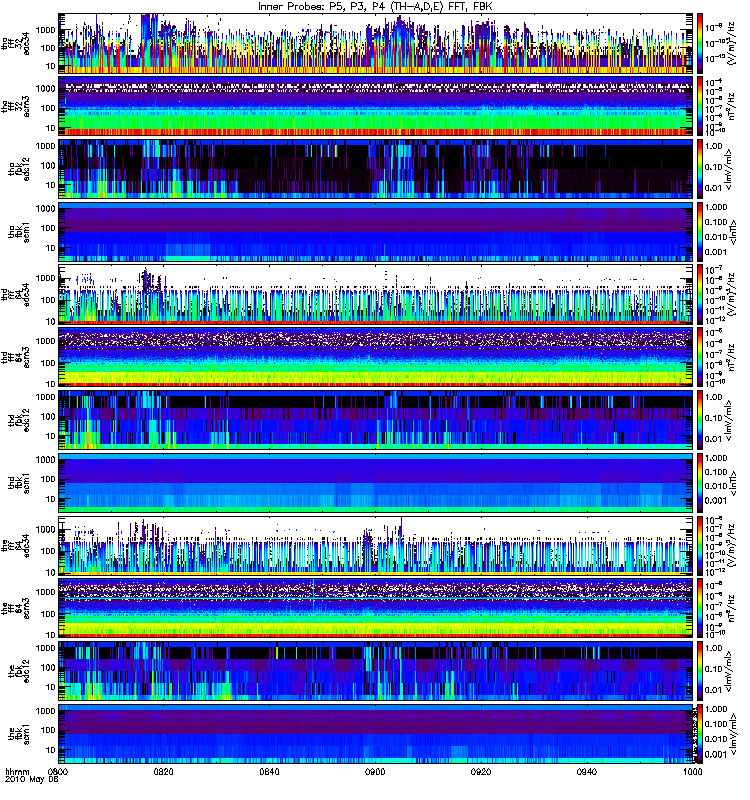The height and width of the screenshot is (800, 750).
Task: Click the thd fbk scm1 spectrogram panel
Action: coord(376,483)
